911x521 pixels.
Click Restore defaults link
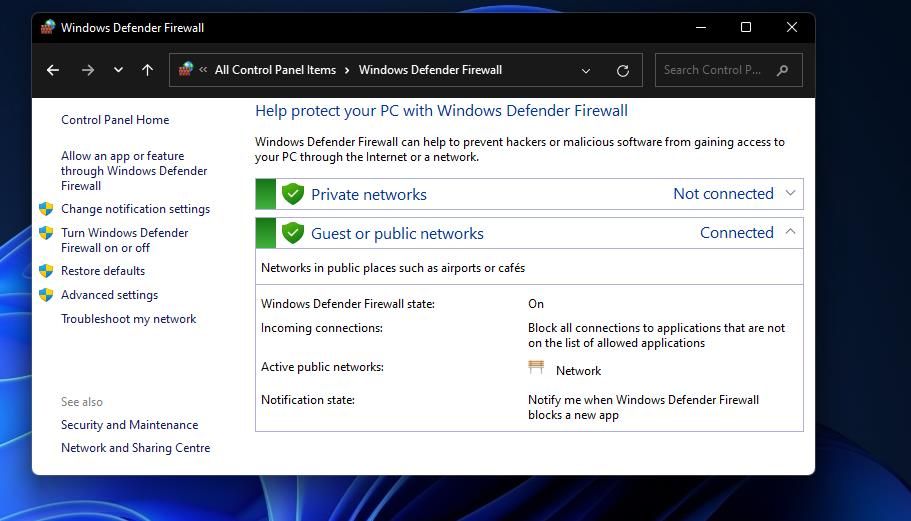coord(103,271)
